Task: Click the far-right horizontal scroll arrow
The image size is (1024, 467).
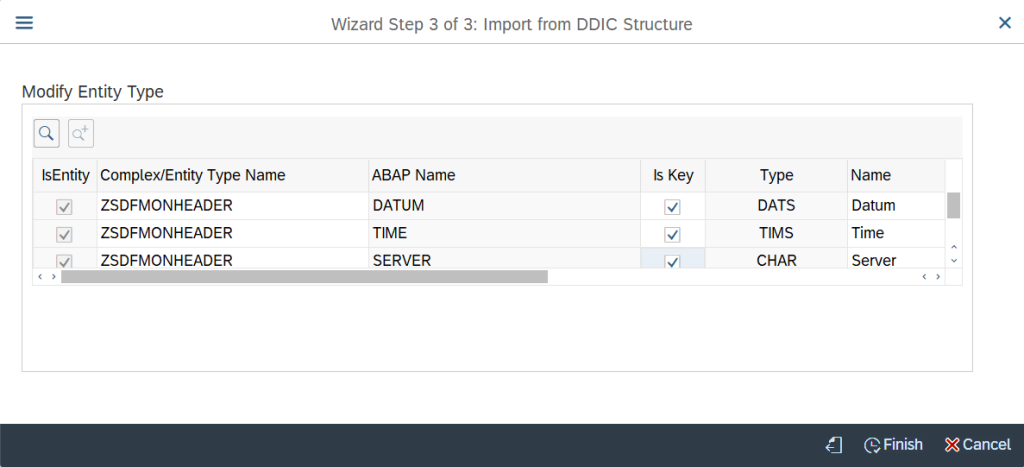Action: (938, 277)
